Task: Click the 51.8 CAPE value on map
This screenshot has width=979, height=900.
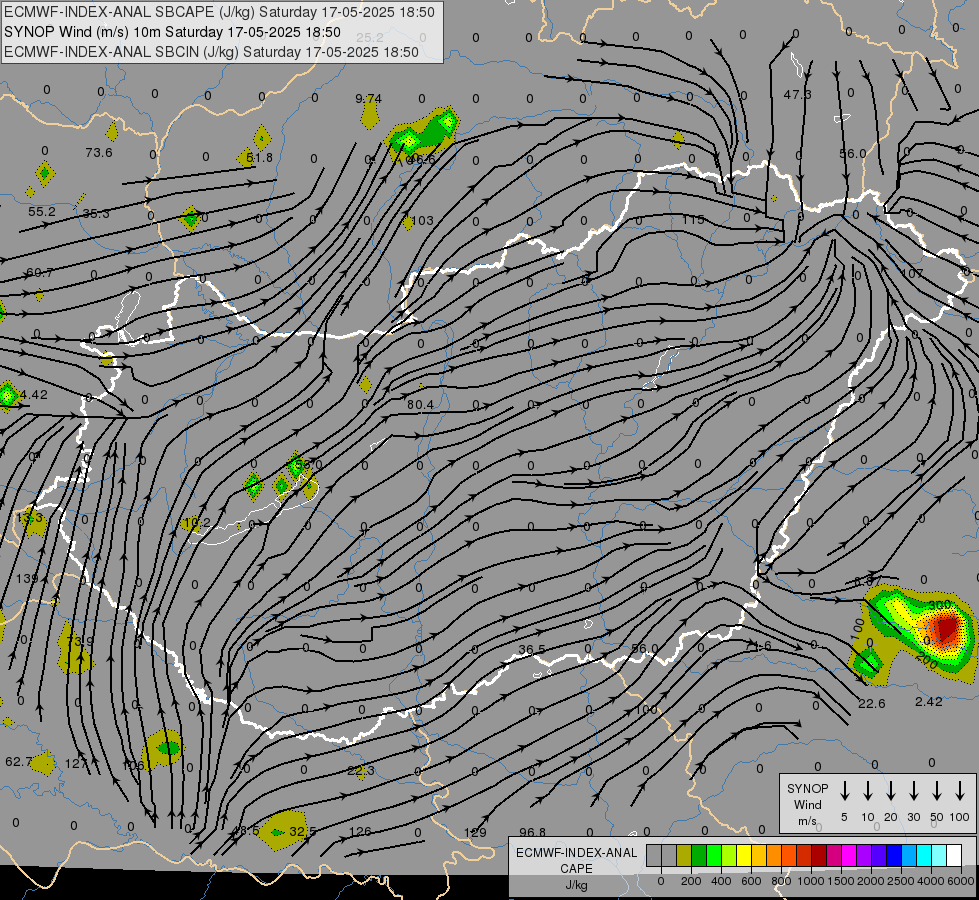Action: [260, 157]
